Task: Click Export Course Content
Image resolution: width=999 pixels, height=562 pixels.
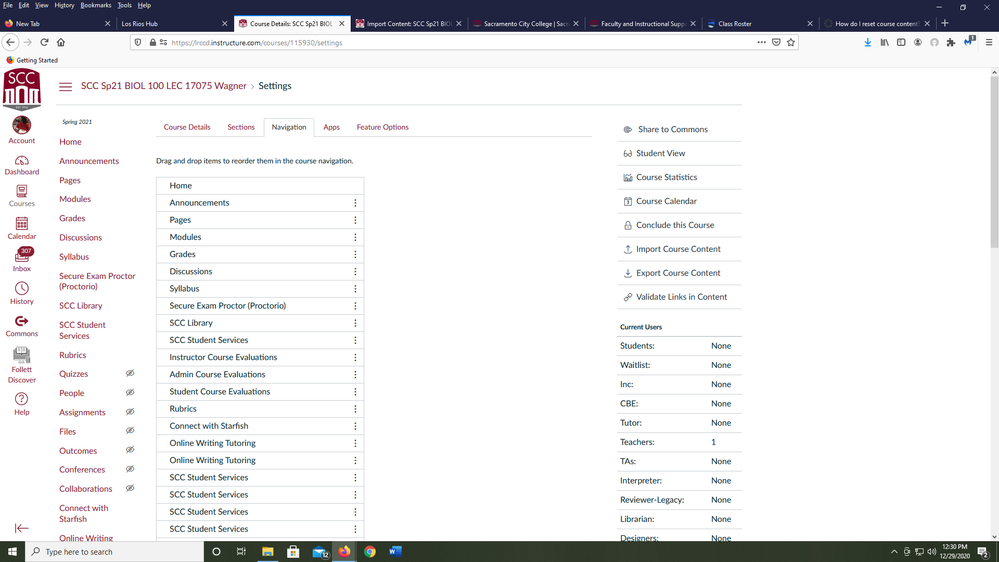Action: point(678,273)
